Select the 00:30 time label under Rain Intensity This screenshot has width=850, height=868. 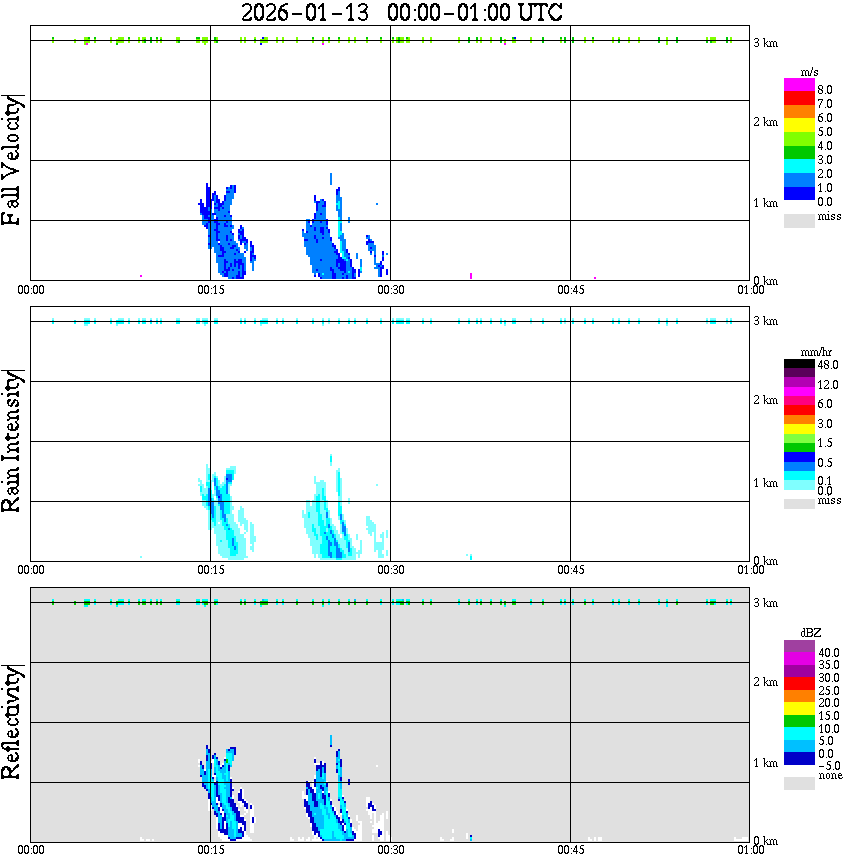point(390,570)
